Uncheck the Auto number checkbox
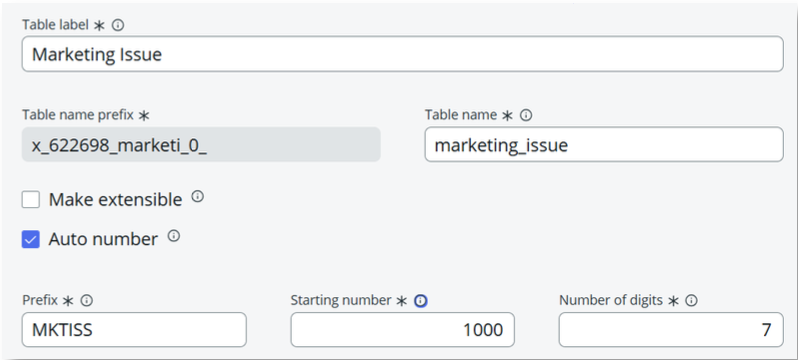 click(x=31, y=239)
